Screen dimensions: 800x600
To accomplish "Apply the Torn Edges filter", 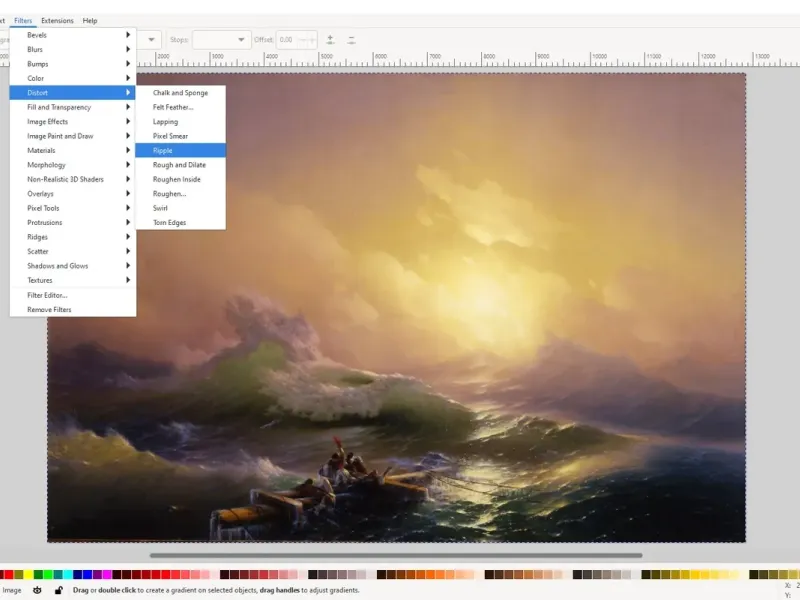I will (181, 222).
